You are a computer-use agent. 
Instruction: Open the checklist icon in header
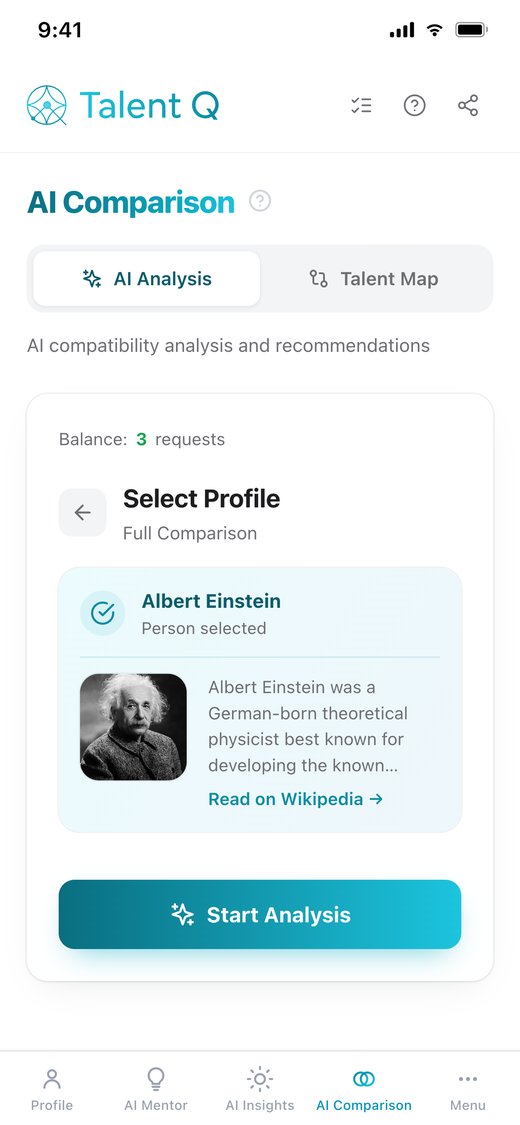click(x=361, y=106)
